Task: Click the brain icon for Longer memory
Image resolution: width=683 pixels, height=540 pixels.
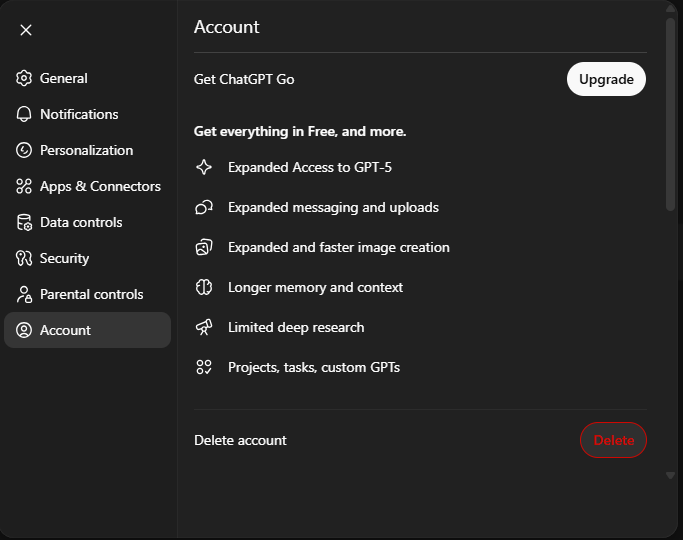Action: pos(204,287)
